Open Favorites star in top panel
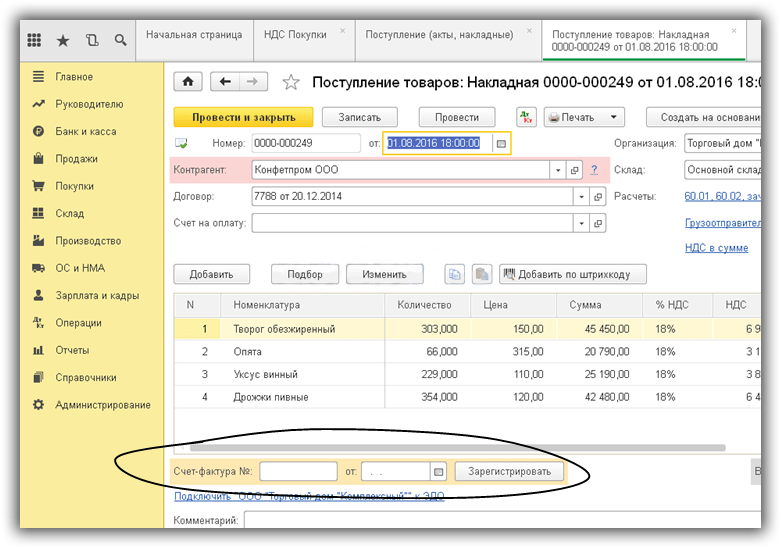Image resolution: width=781 pixels, height=548 pixels. (x=63, y=40)
